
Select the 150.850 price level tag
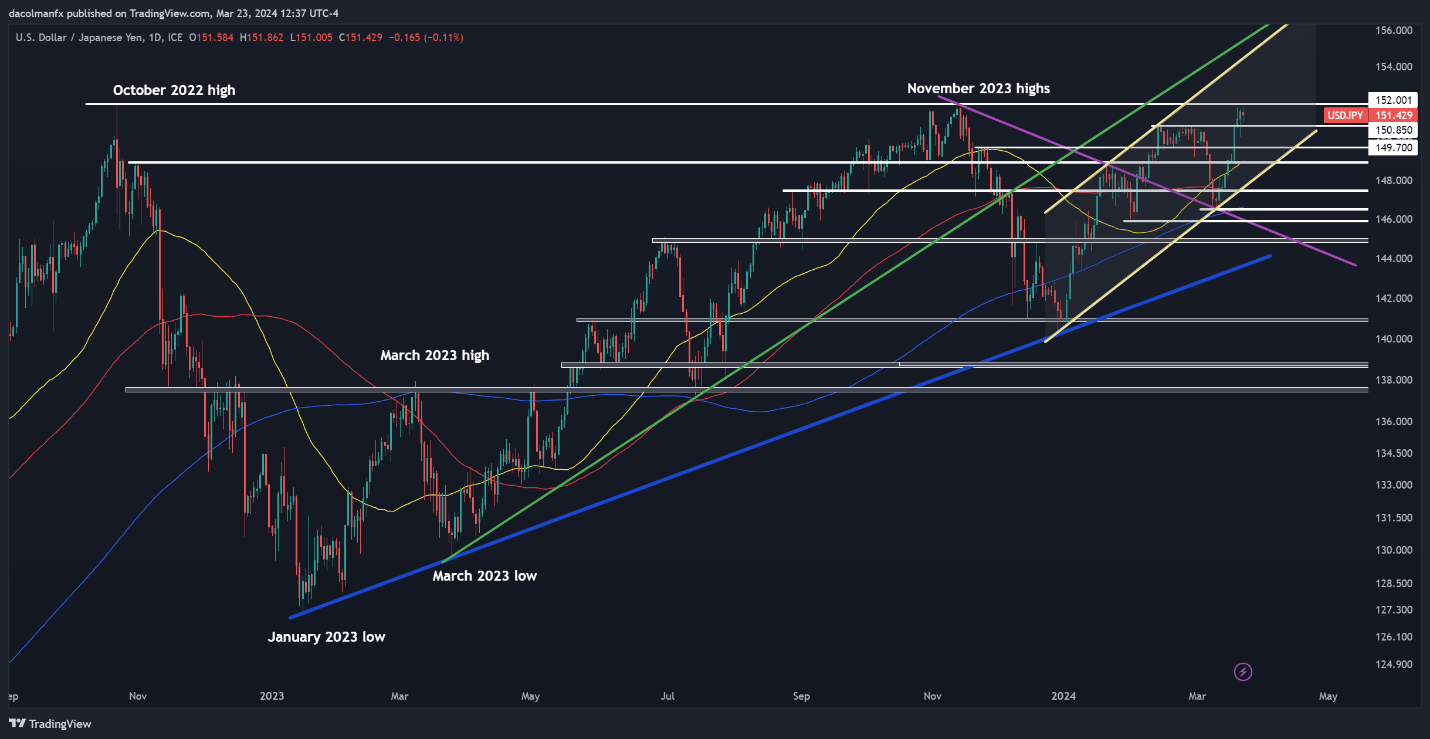click(x=1394, y=130)
